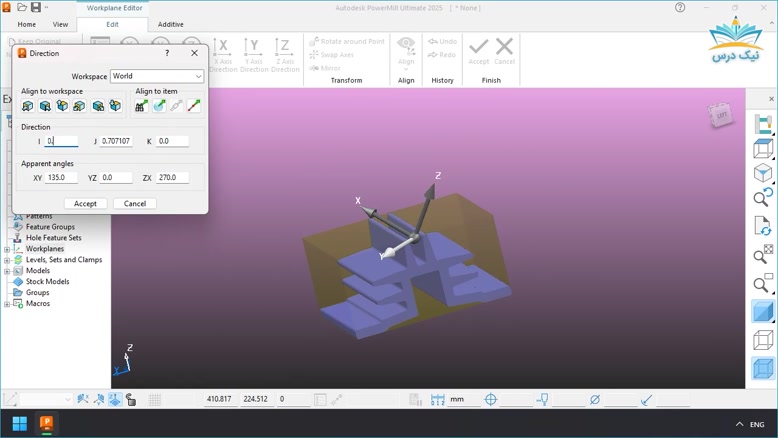The height and width of the screenshot is (438, 778).
Task: Click the XY apparent angle field
Action: [60, 178]
